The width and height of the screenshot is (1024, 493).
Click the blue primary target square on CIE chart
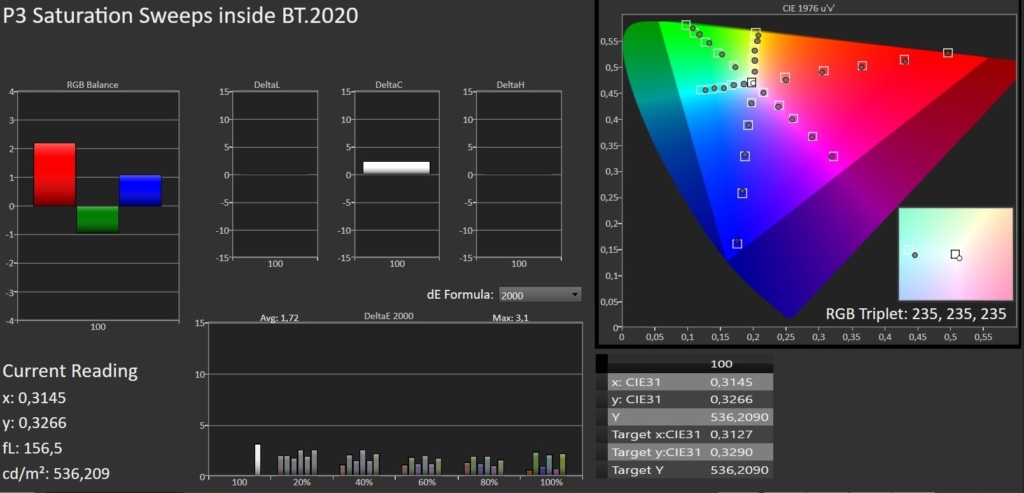point(737,244)
